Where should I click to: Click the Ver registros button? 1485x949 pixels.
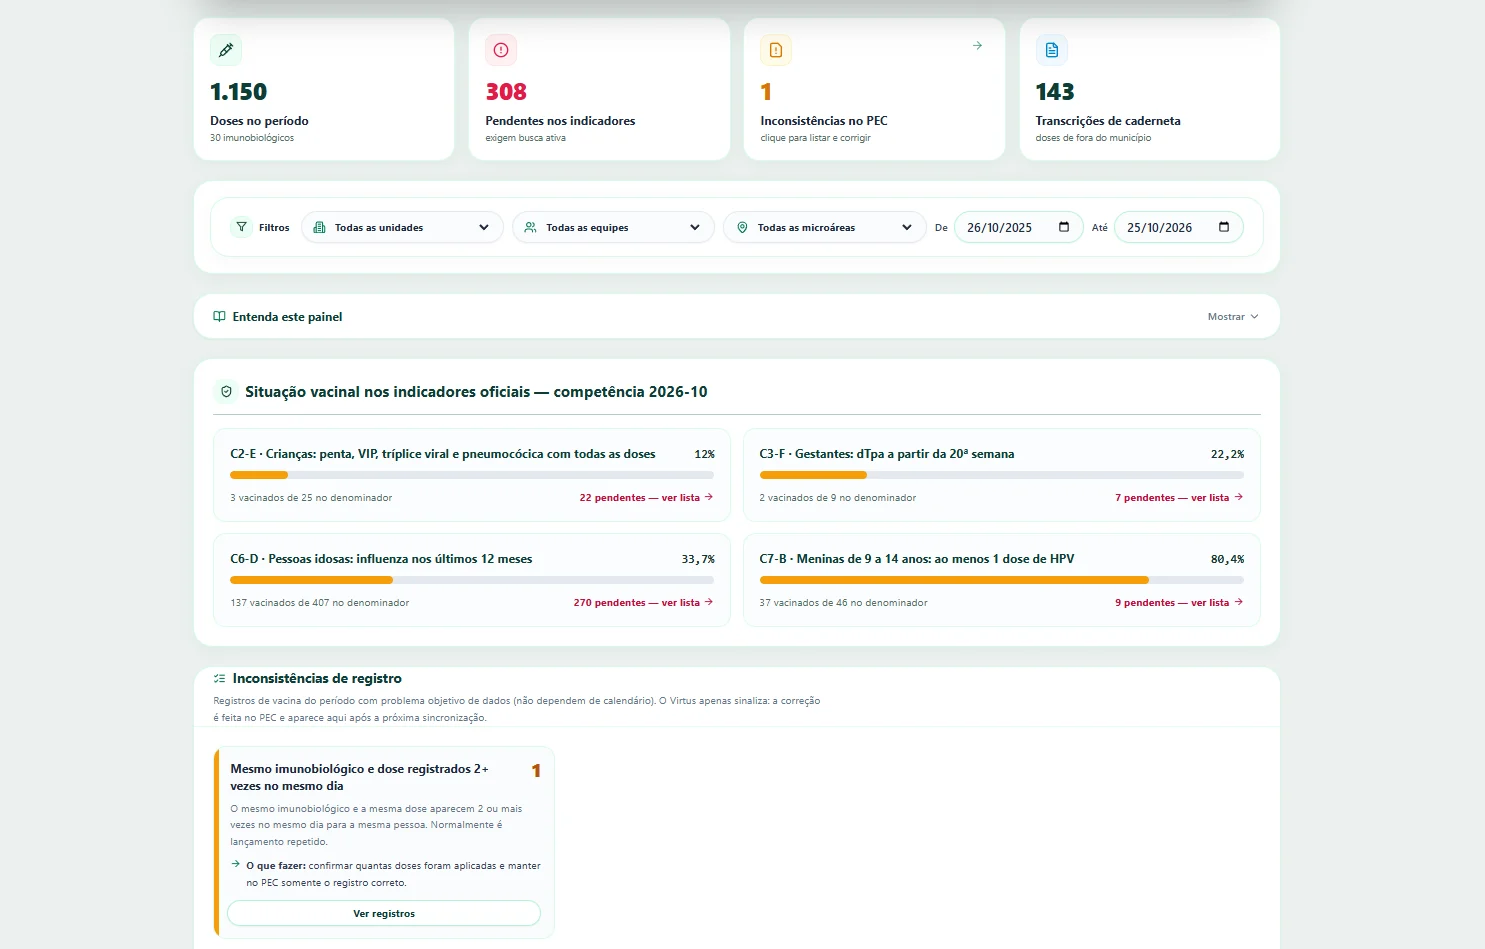[x=384, y=913]
